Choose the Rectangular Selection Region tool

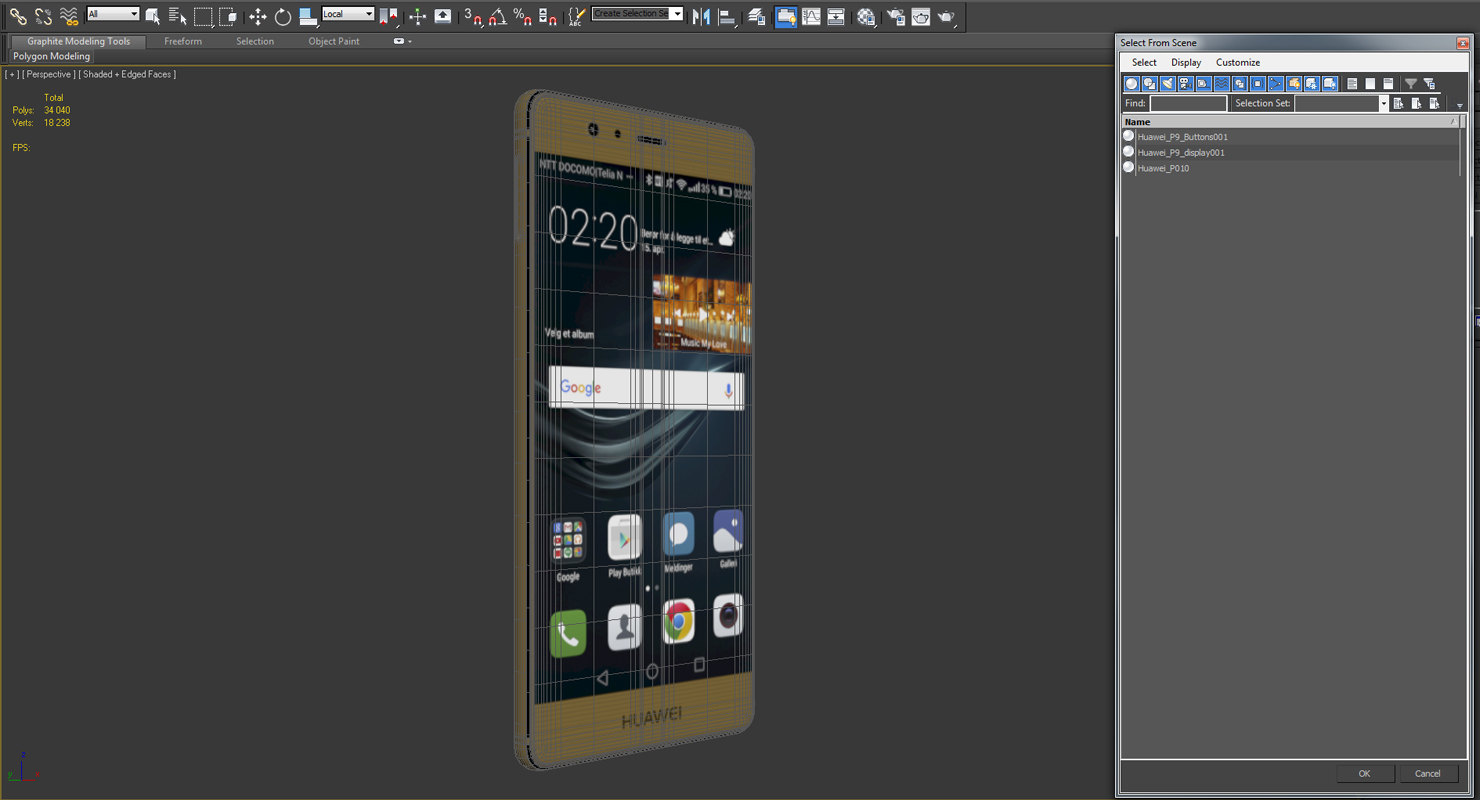tap(203, 16)
